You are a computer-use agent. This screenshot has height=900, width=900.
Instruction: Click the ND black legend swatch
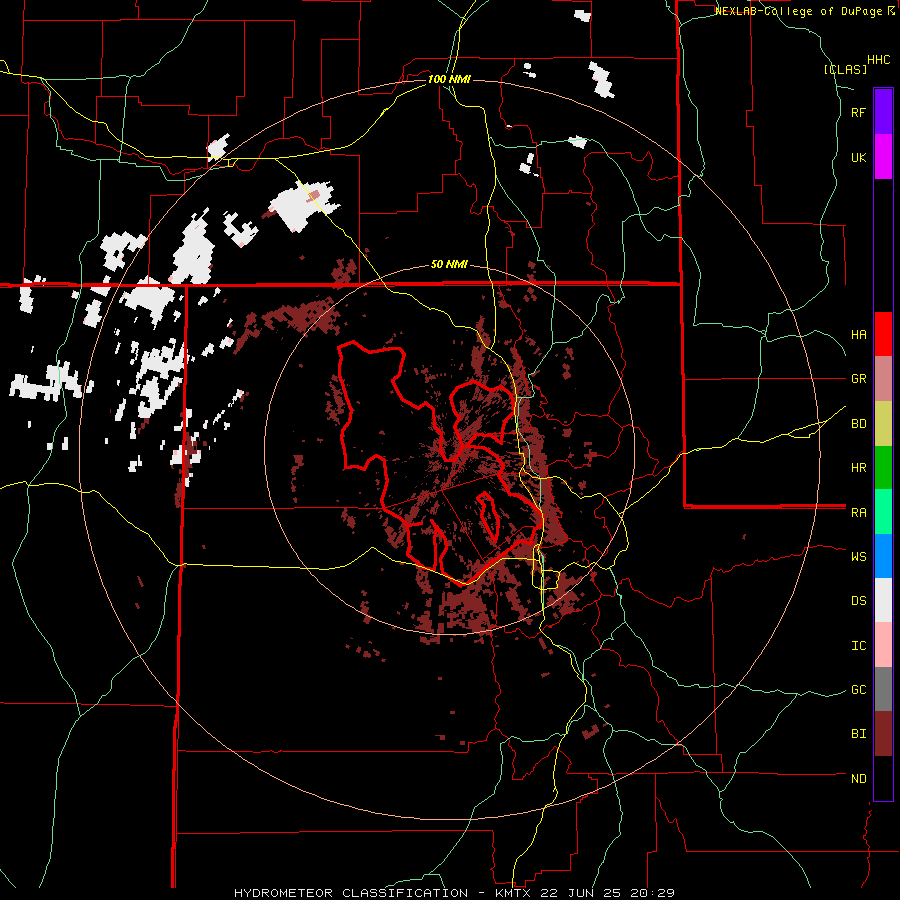[883, 778]
